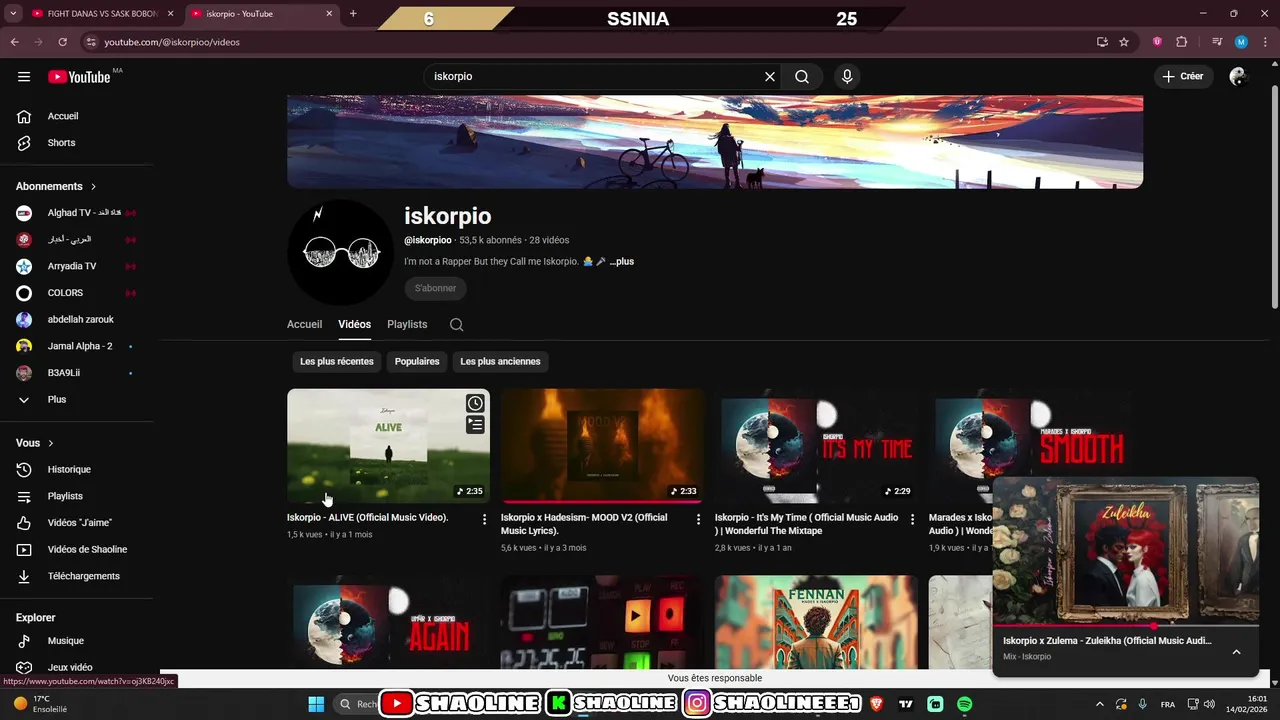
Task: Open the Abonnements section chevron
Action: click(94, 187)
